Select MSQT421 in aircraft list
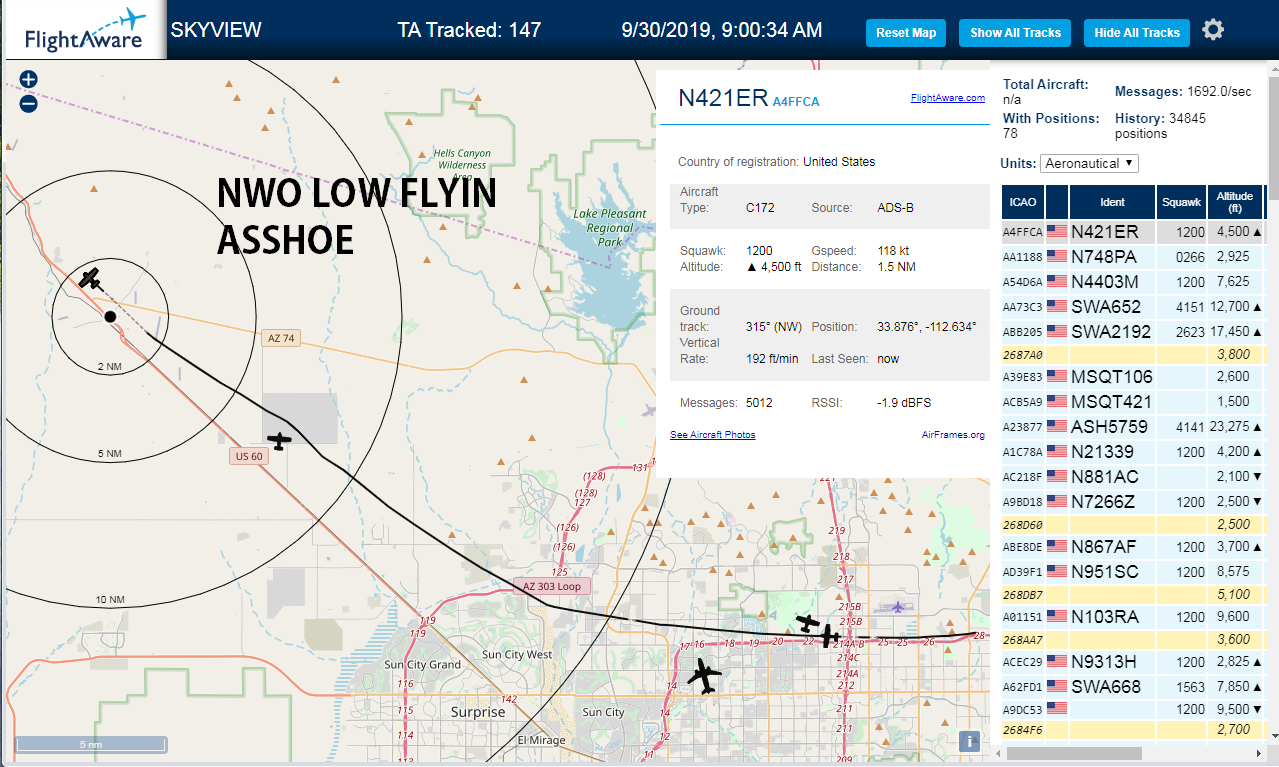The height and width of the screenshot is (767, 1279). [1134, 401]
